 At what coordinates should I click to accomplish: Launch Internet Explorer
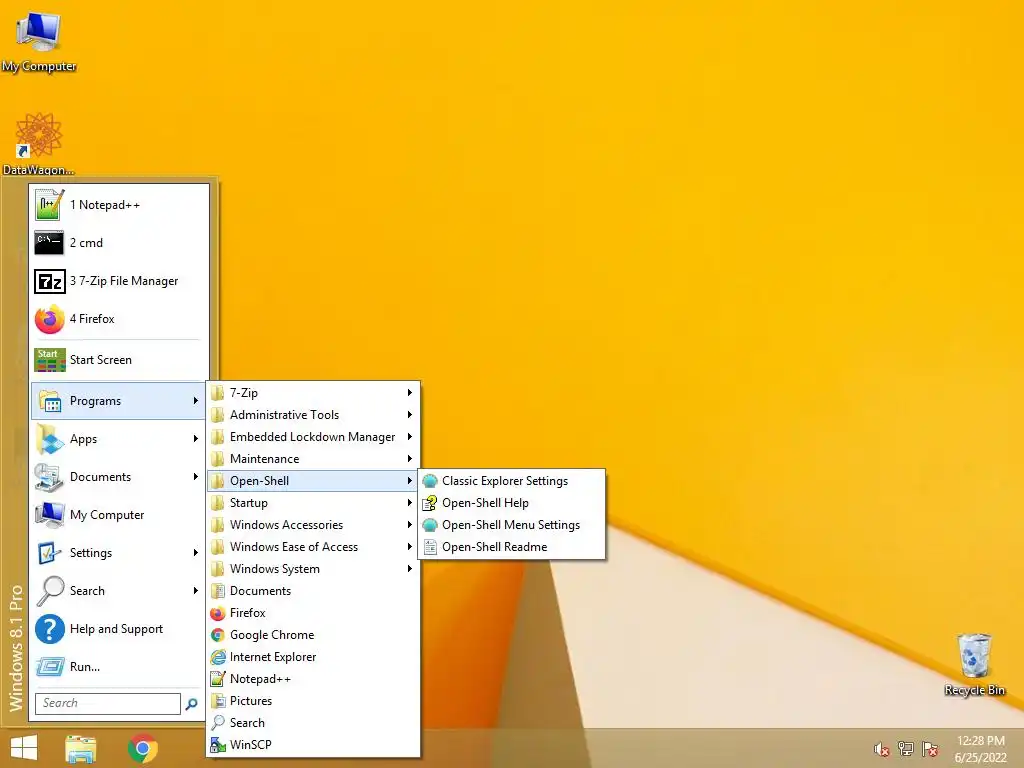(x=313, y=657)
